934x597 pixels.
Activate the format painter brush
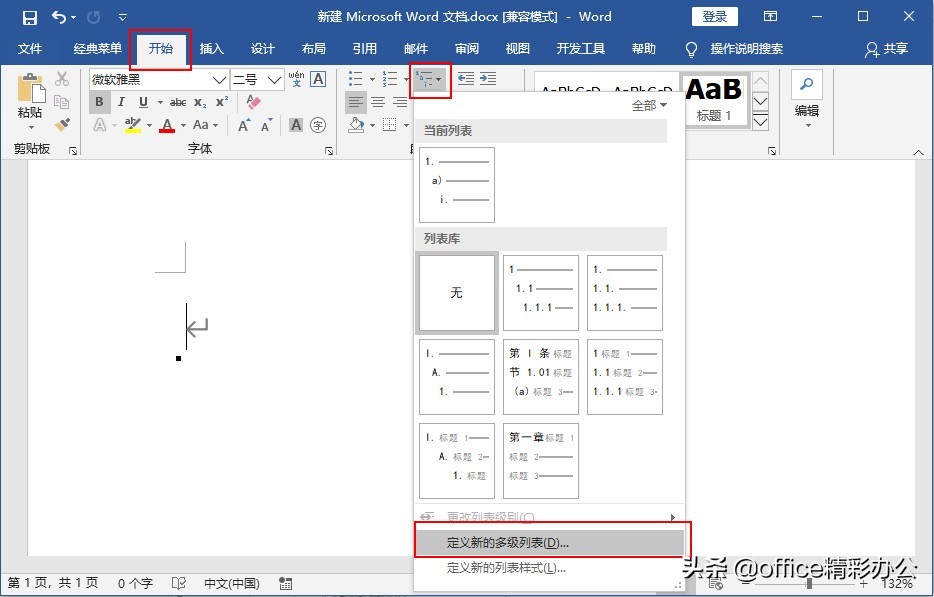62,125
